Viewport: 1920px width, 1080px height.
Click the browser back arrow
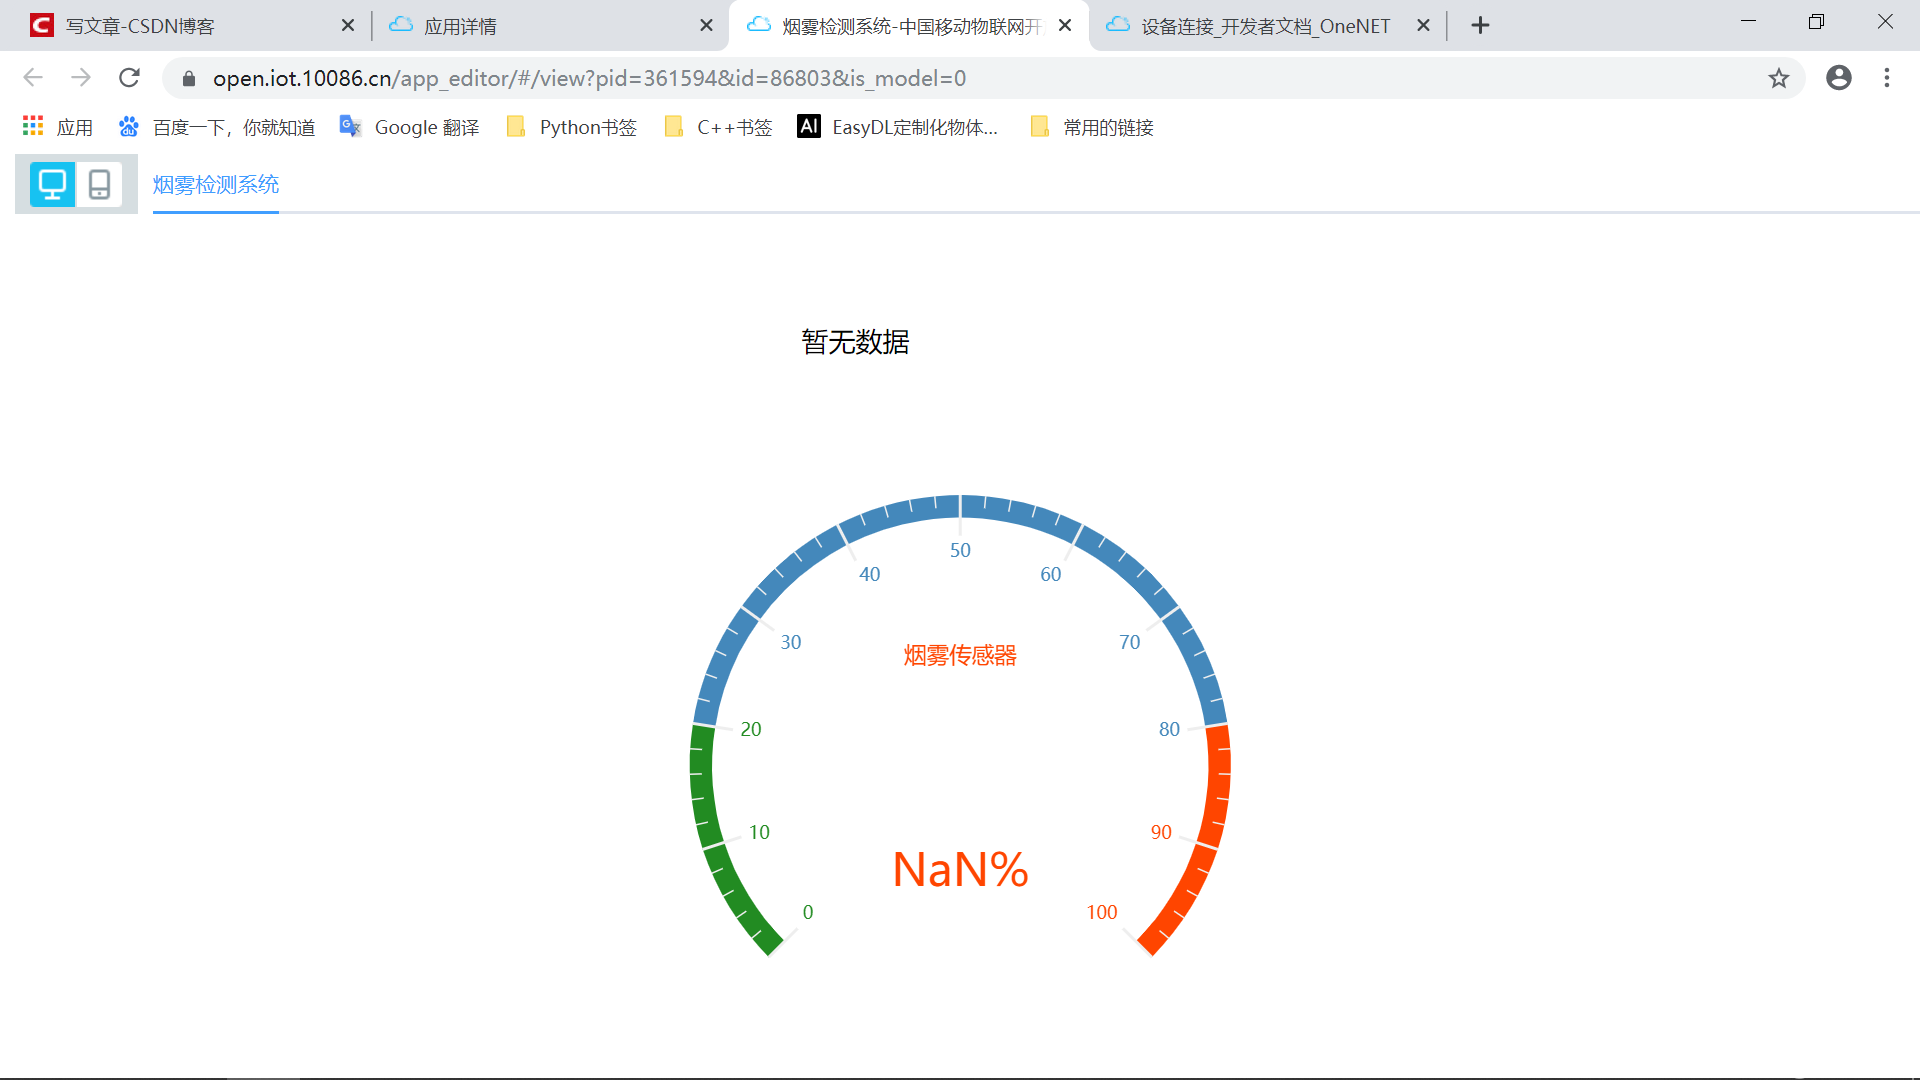(x=33, y=78)
